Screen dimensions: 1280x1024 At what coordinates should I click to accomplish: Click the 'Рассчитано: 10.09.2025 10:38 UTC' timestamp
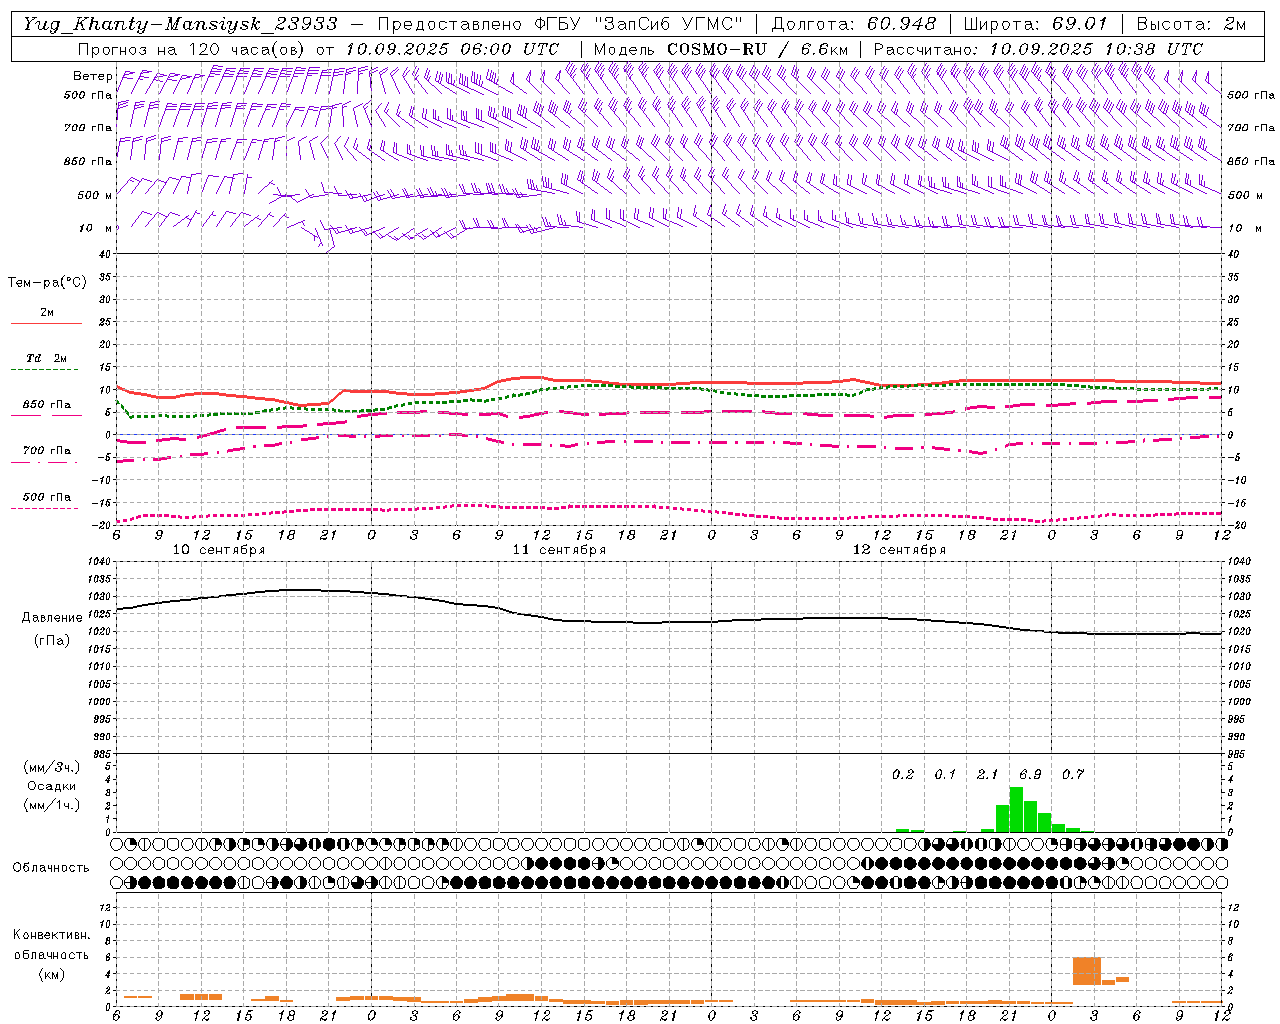[x=1038, y=48]
